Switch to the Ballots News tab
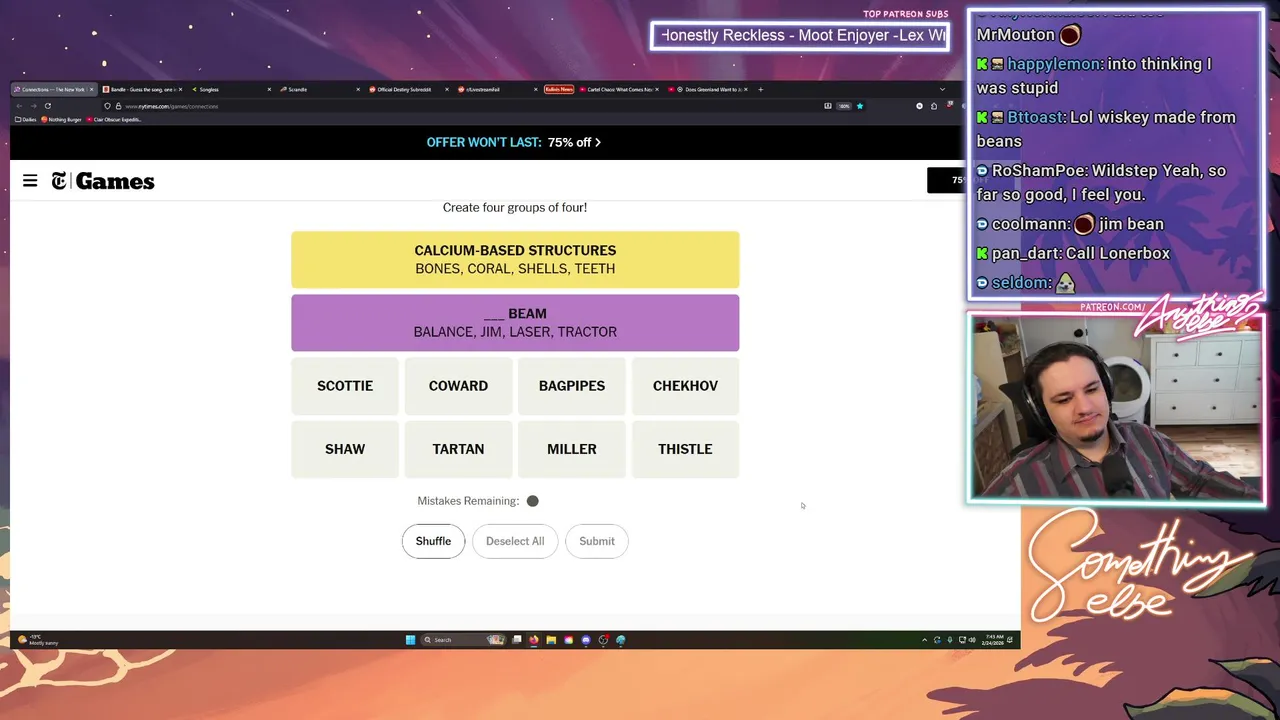Image resolution: width=1280 pixels, height=720 pixels. click(x=559, y=89)
